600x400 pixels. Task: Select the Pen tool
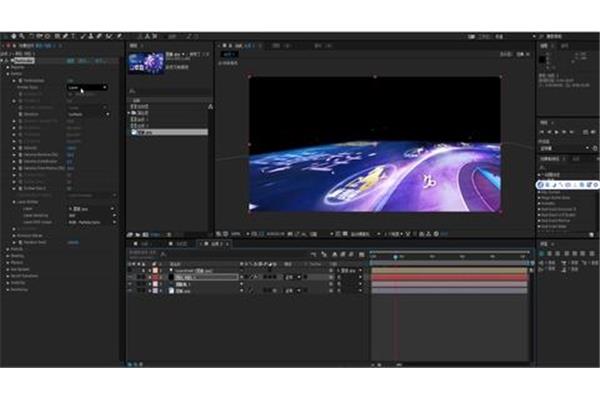tap(65, 36)
